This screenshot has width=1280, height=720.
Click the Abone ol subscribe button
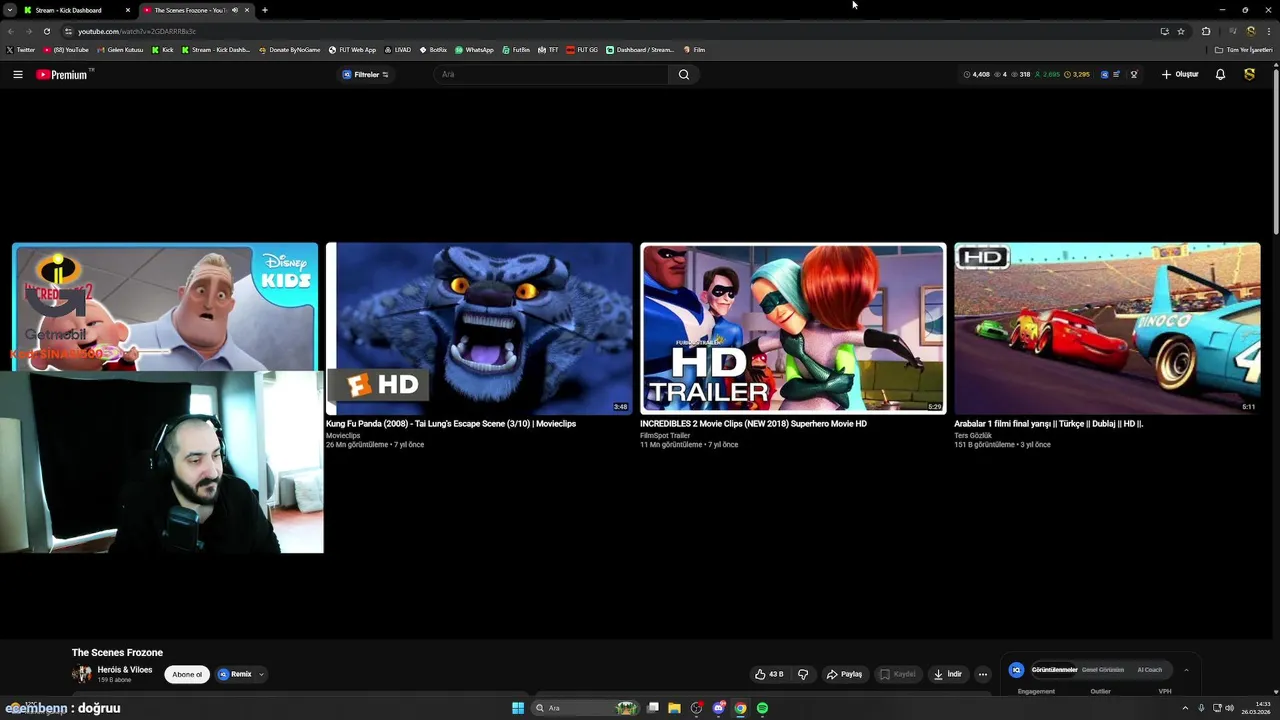point(187,674)
